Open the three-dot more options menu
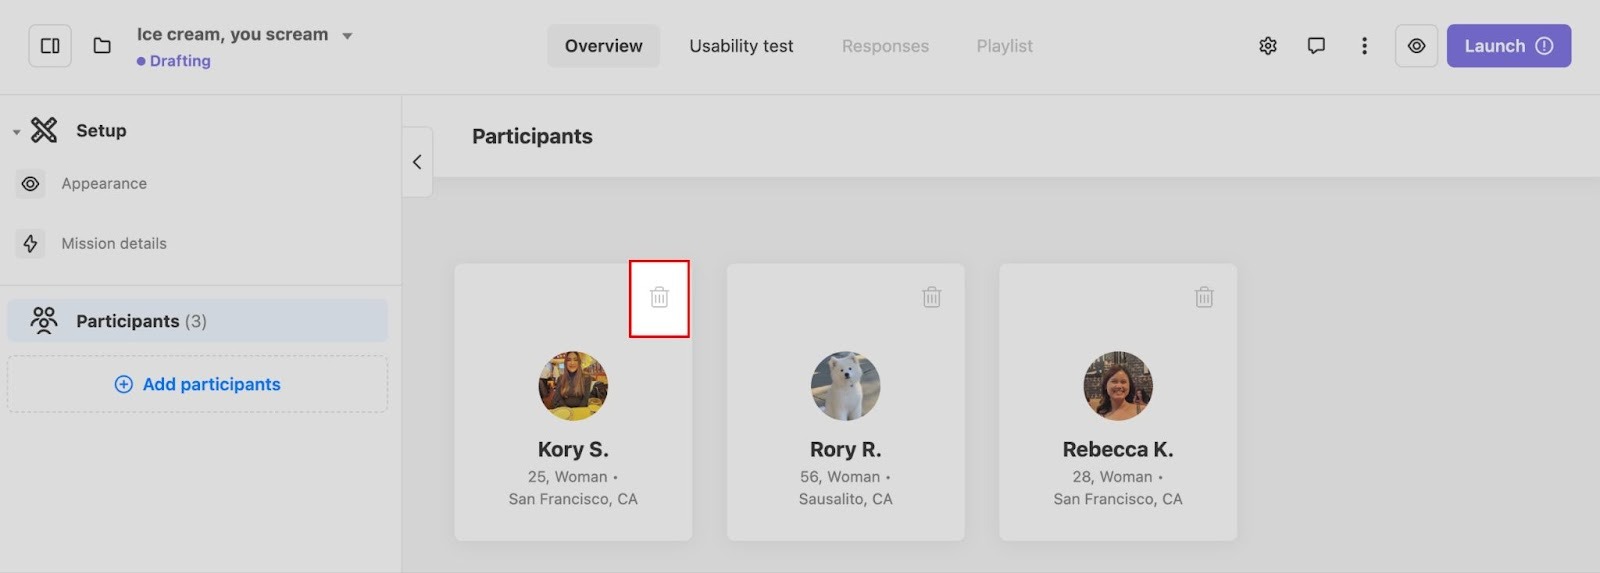The height and width of the screenshot is (573, 1600). click(1364, 46)
